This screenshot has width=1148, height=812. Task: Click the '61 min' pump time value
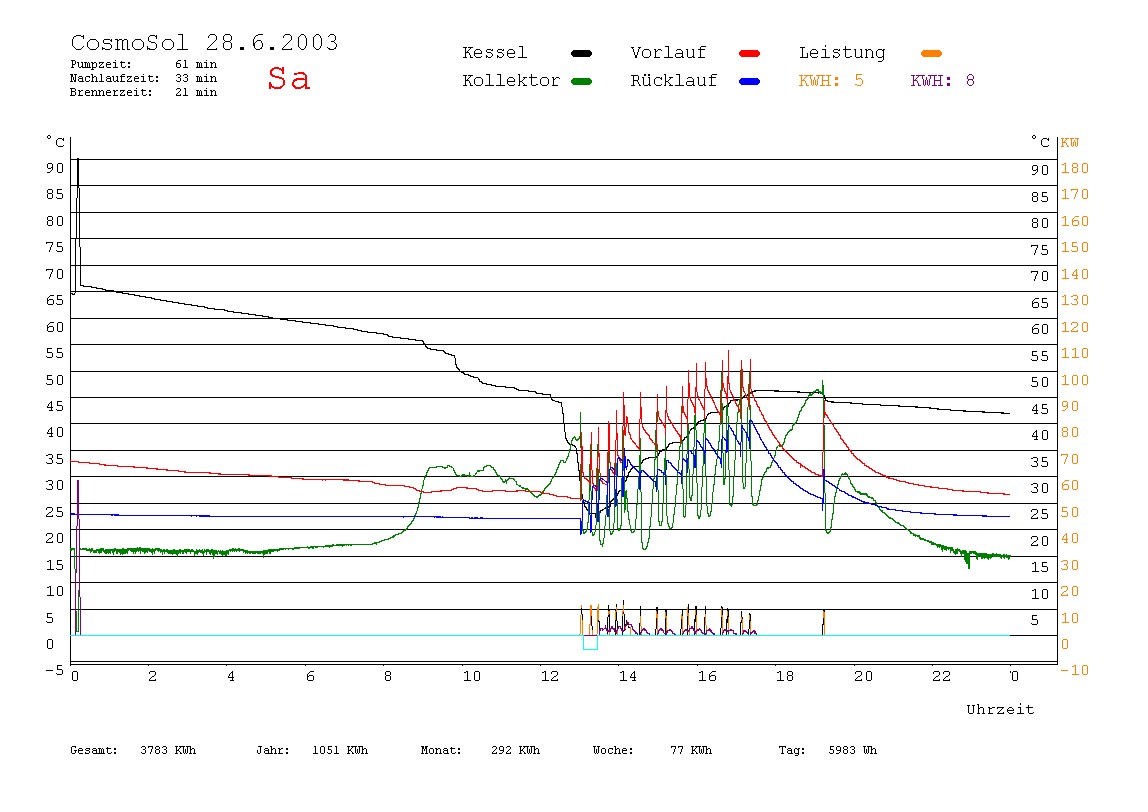click(195, 64)
